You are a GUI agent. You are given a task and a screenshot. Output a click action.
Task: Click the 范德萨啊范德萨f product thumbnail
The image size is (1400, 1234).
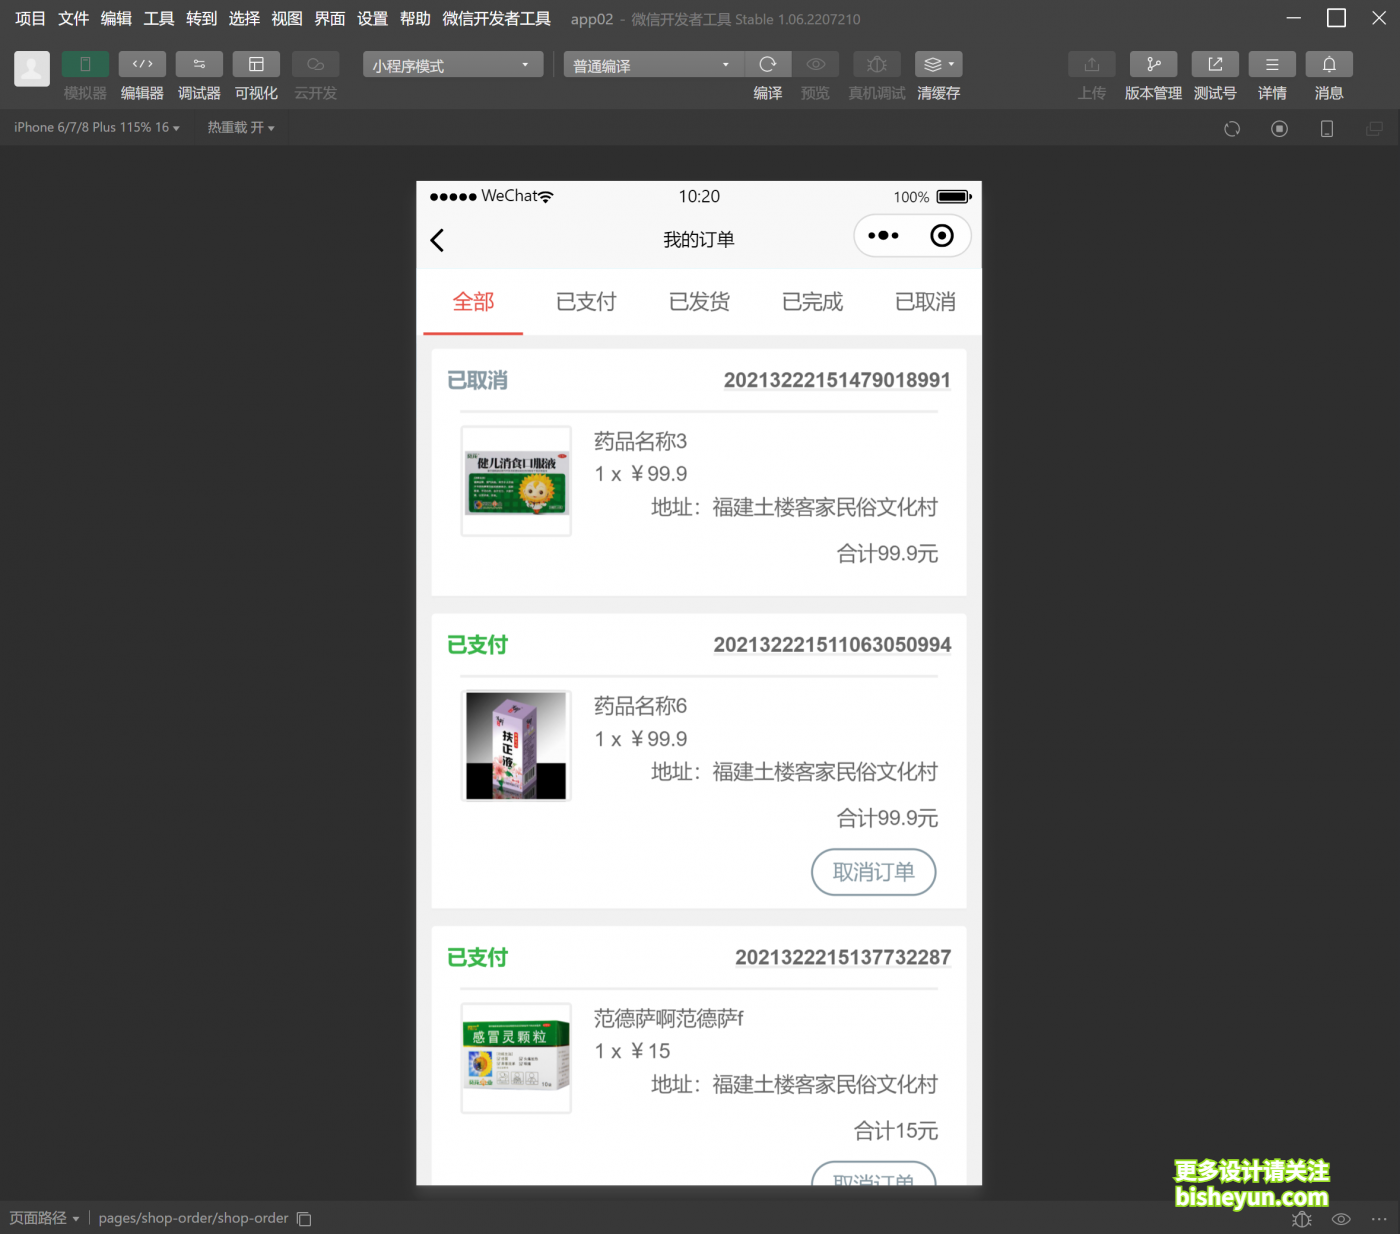(516, 1058)
